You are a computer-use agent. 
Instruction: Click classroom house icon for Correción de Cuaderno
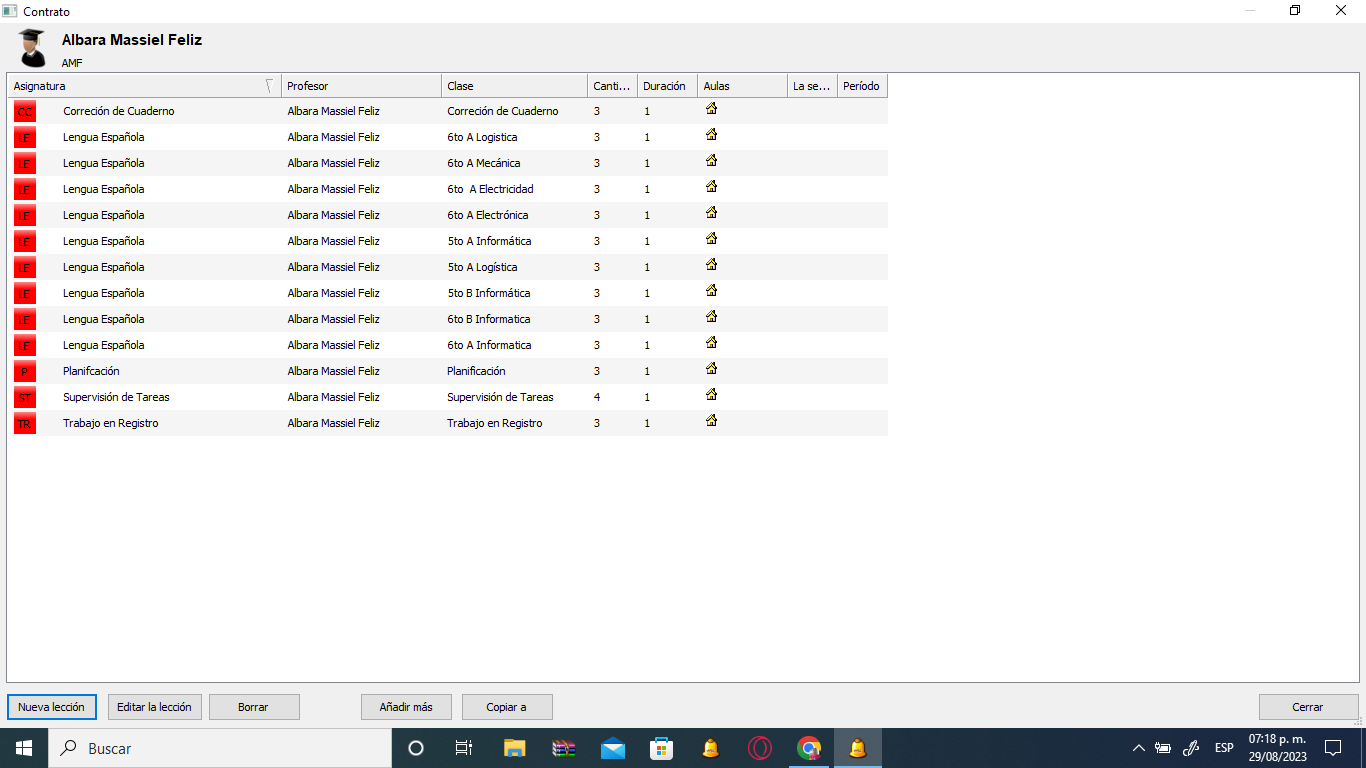712,109
